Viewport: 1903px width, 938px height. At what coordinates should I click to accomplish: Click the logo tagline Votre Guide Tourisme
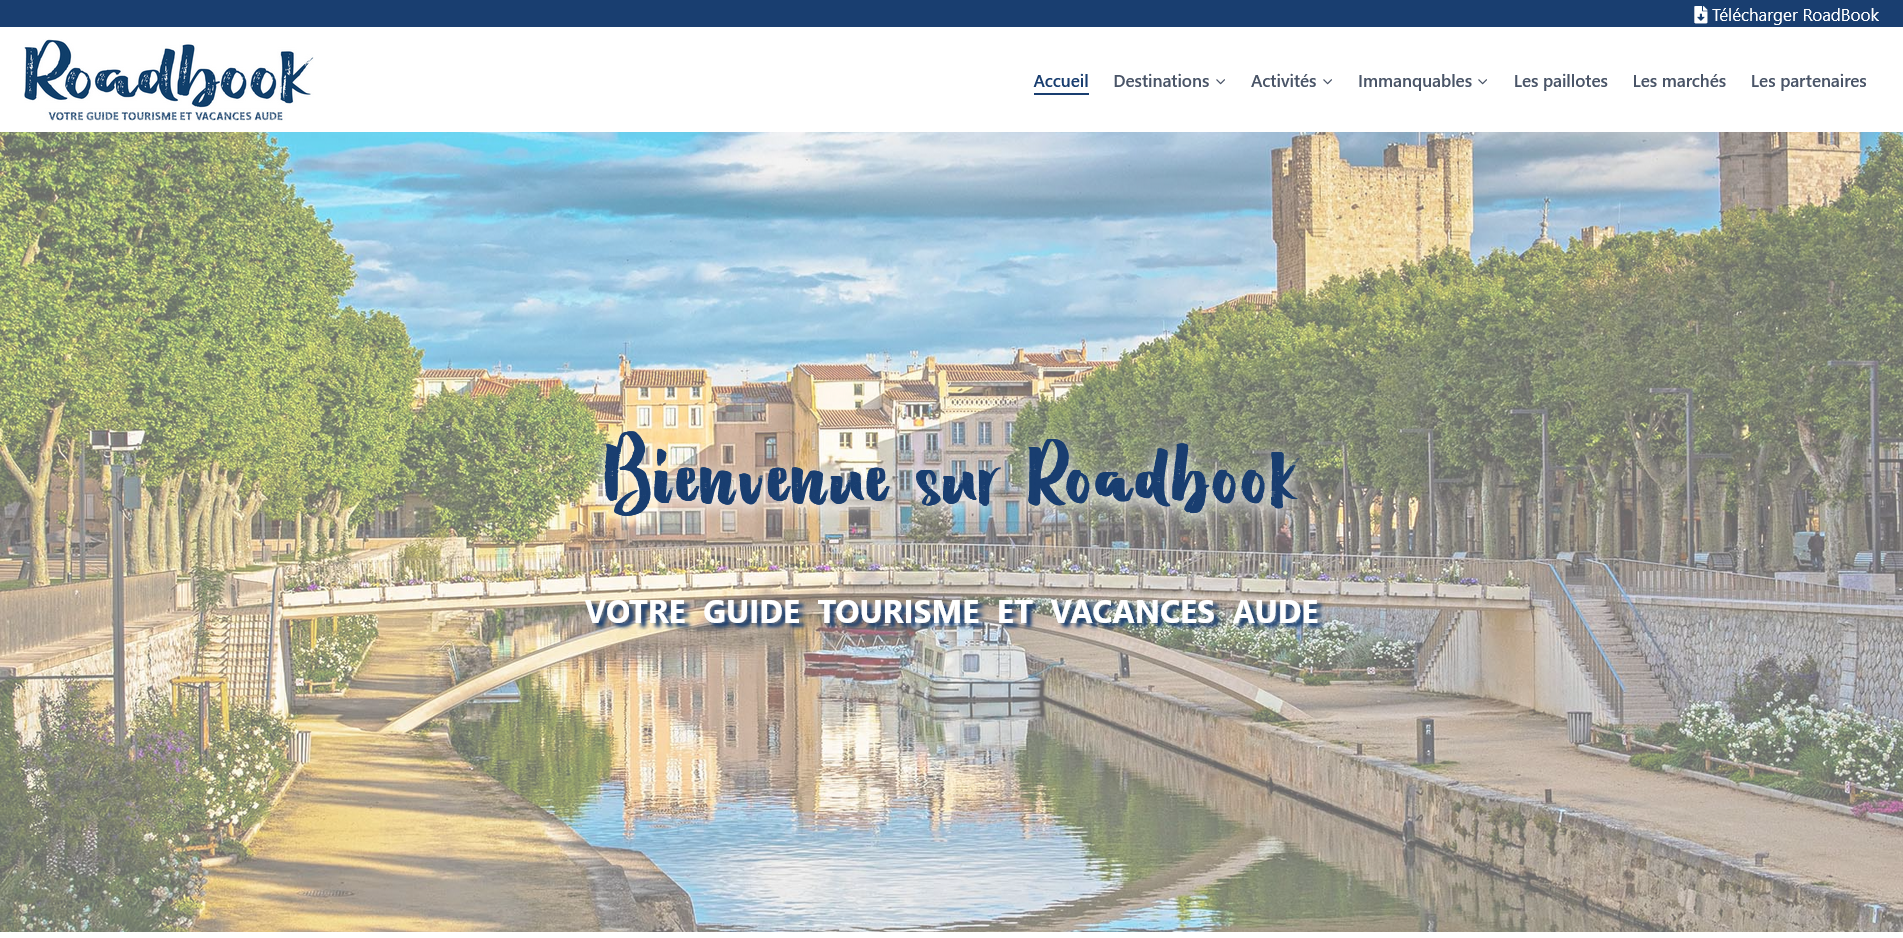point(166,116)
